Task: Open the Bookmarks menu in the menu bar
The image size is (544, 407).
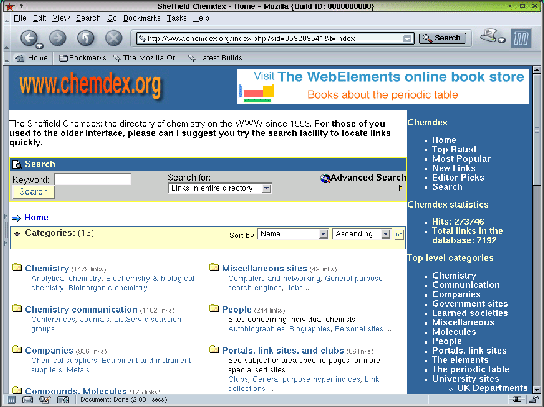Action: coord(142,18)
